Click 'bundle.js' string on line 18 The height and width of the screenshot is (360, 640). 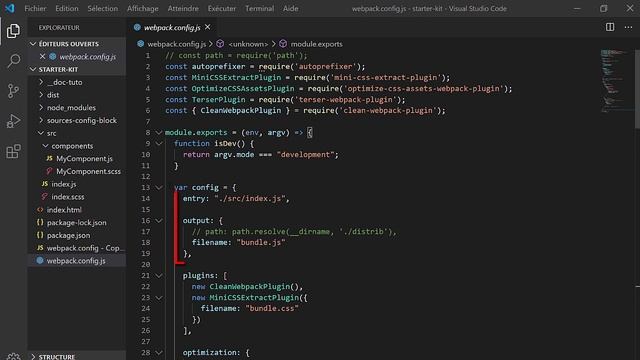point(261,242)
